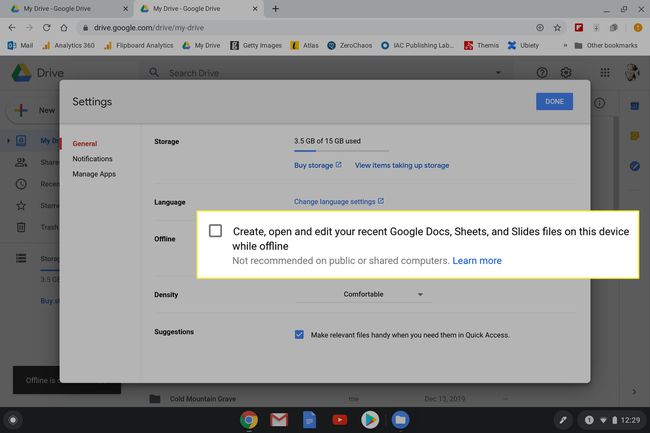Expand the My Drive tree arrow
Image resolution: width=650 pixels, height=433 pixels.
pyautogui.click(x=8, y=140)
